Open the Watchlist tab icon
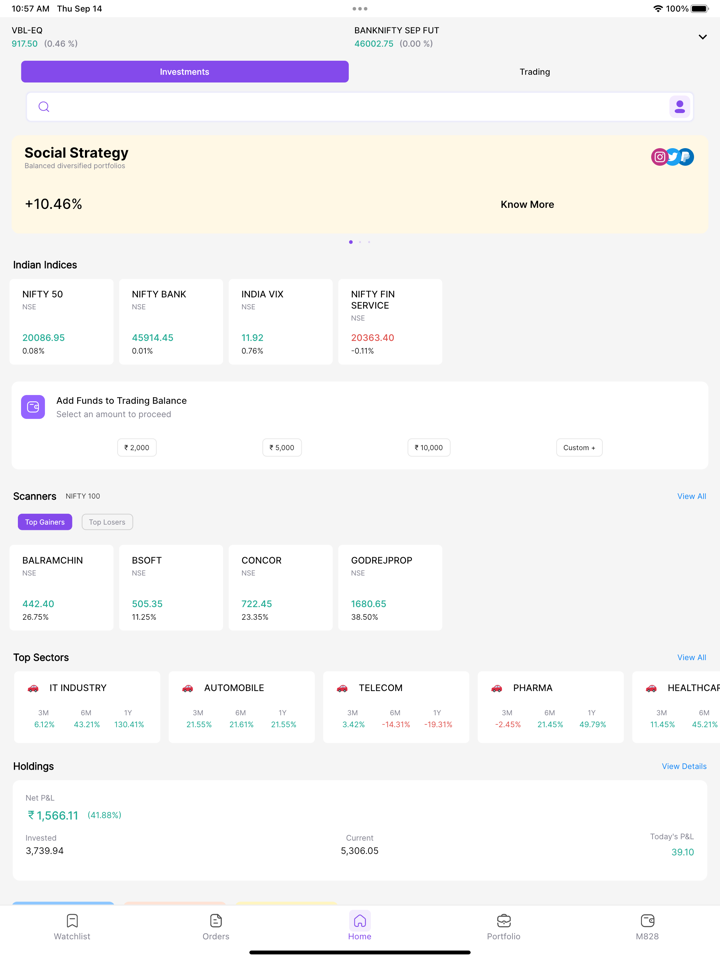The image size is (720, 960). [x=72, y=921]
